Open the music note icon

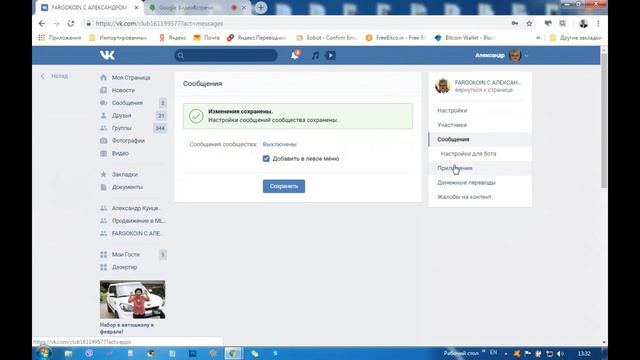[x=316, y=55]
